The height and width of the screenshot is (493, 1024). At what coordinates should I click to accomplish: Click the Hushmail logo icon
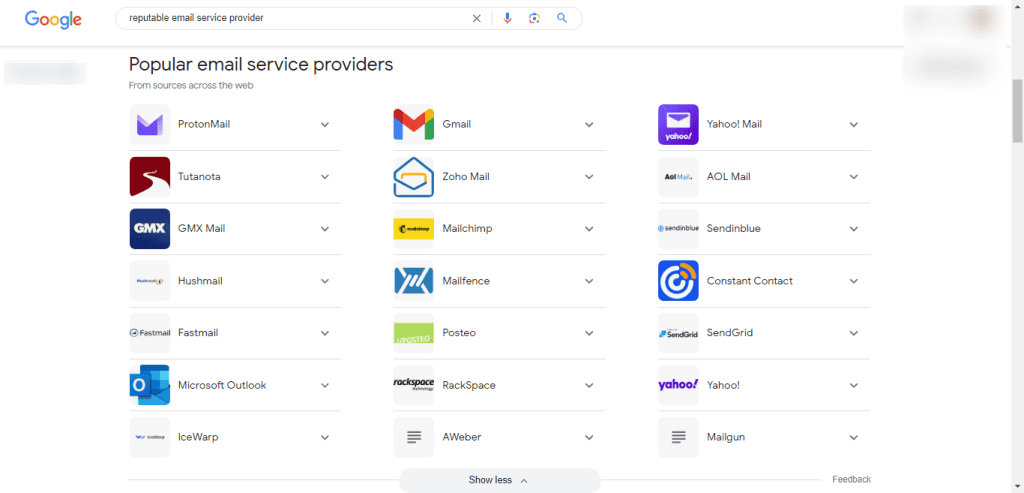[x=150, y=281]
